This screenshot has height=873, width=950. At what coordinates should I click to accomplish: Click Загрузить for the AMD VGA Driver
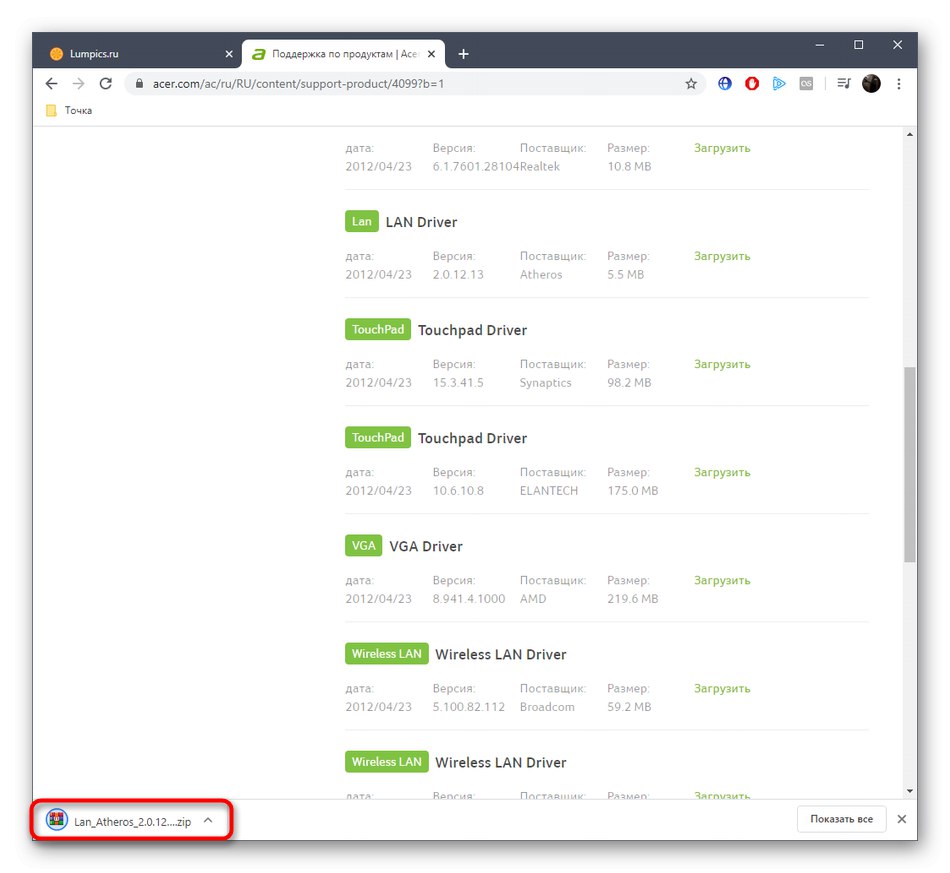pyautogui.click(x=722, y=580)
